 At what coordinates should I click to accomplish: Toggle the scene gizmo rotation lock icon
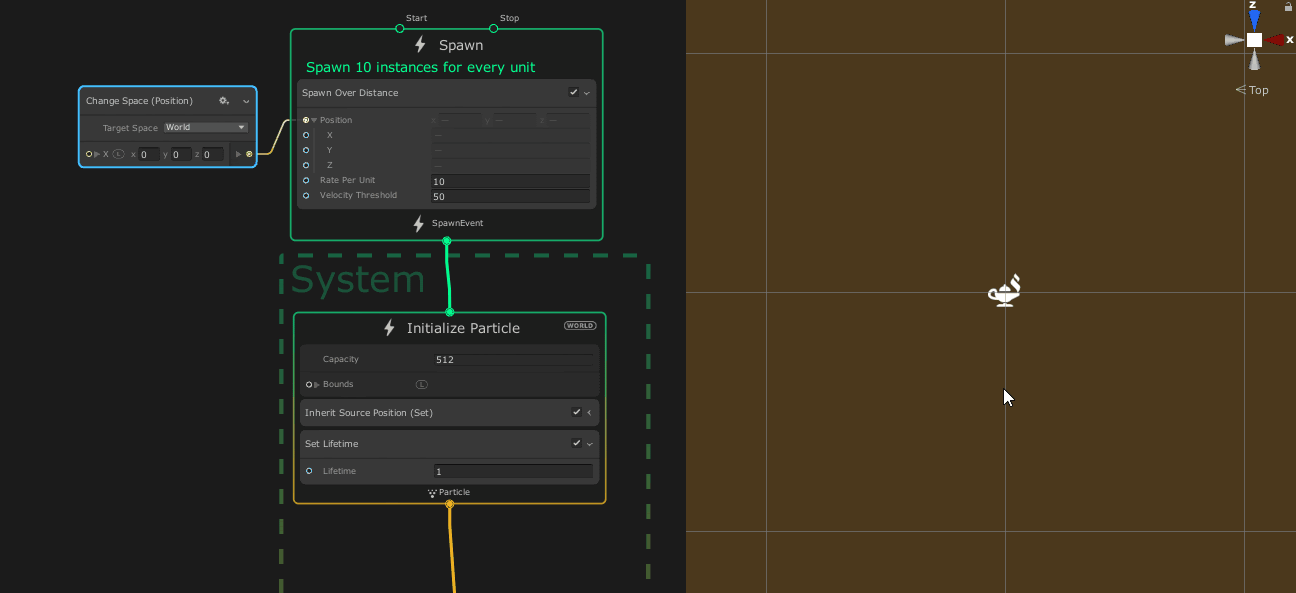point(1288,6)
